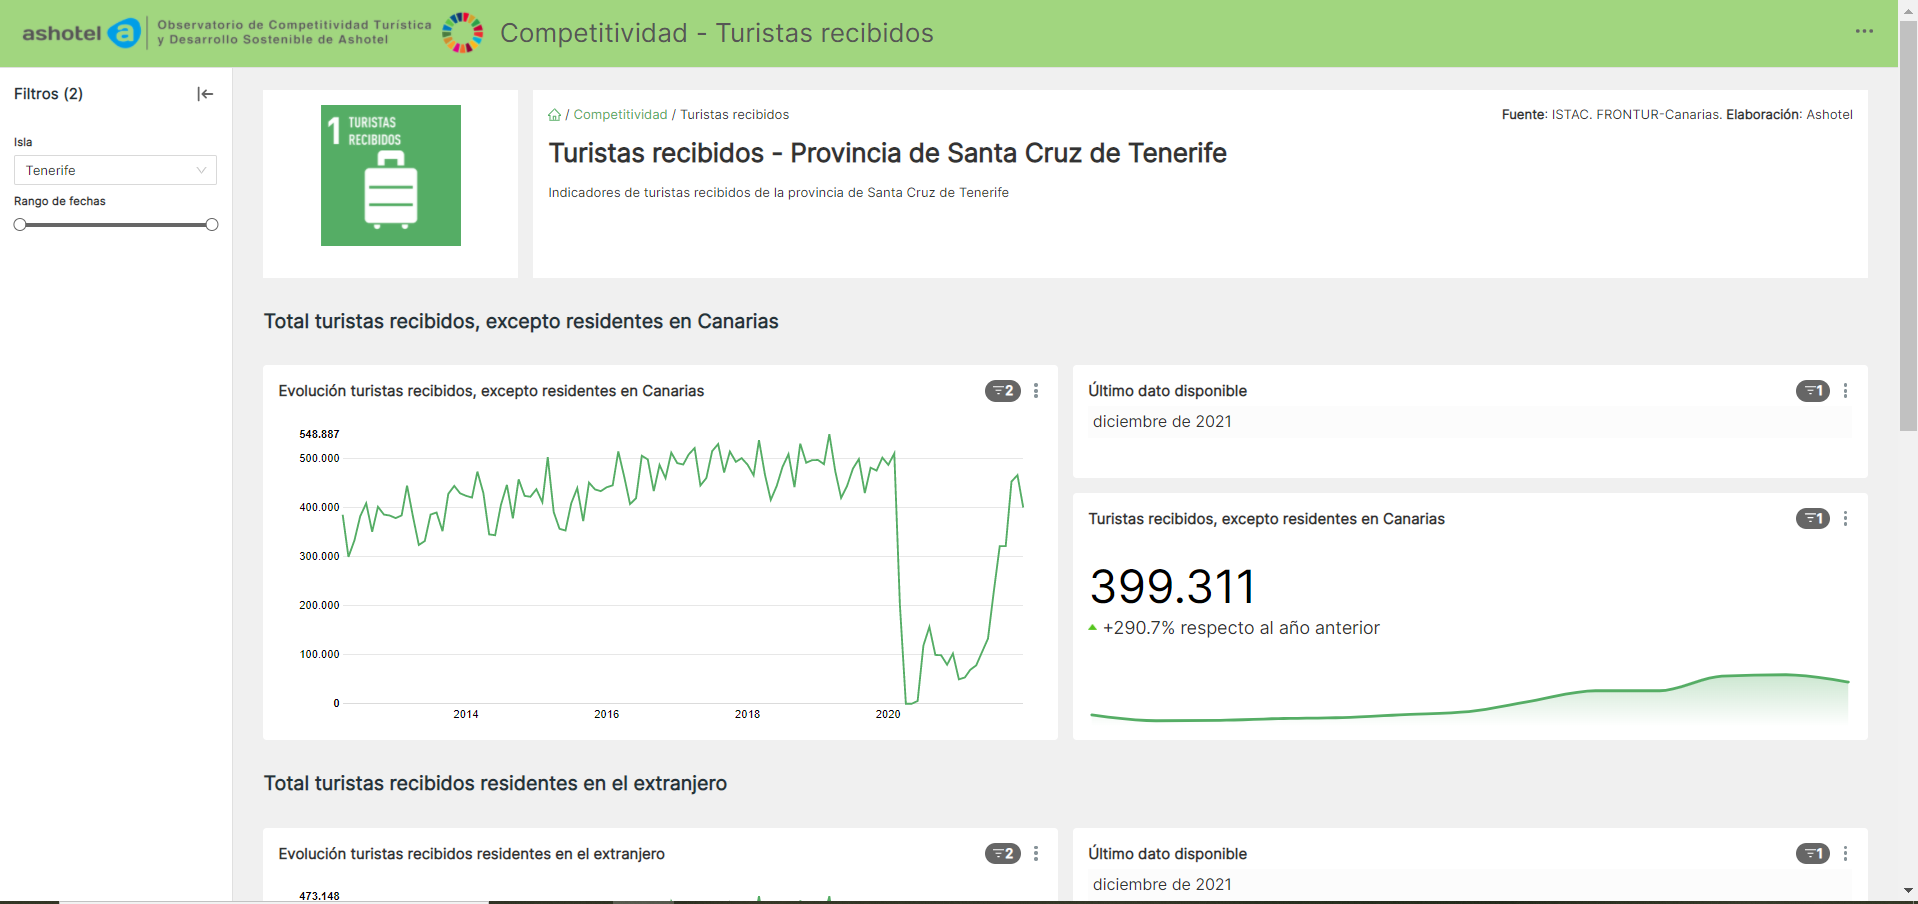Click filter badge on Turistas recibidos 399.311 card
The width and height of the screenshot is (1918, 904).
click(1812, 519)
